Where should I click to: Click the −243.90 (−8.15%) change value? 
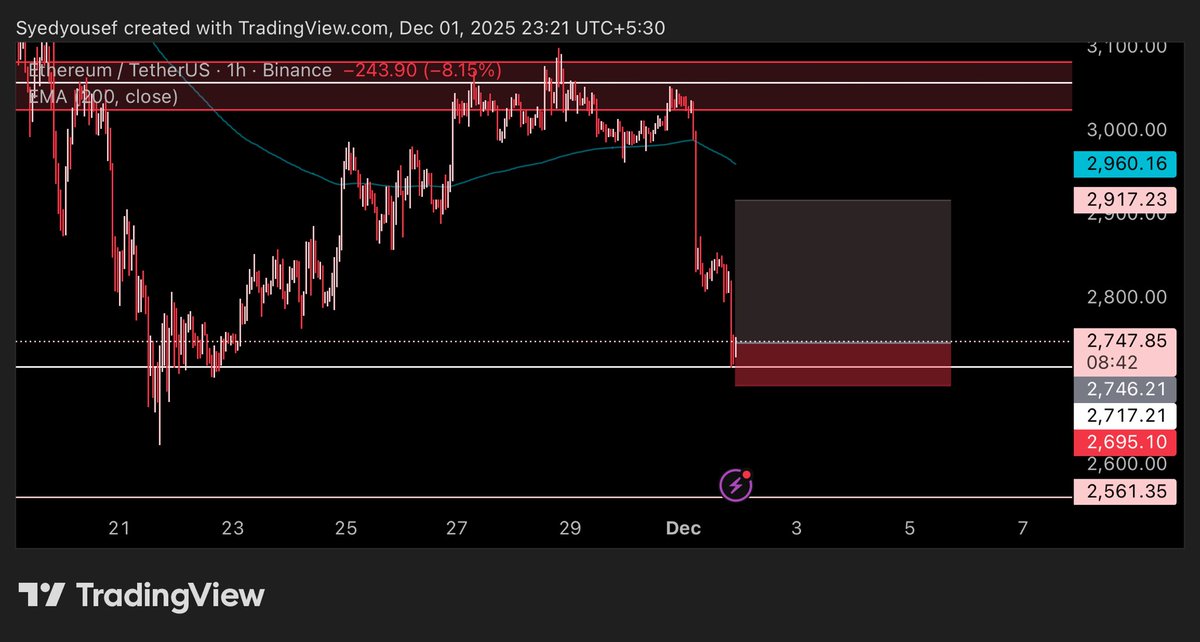[422, 70]
